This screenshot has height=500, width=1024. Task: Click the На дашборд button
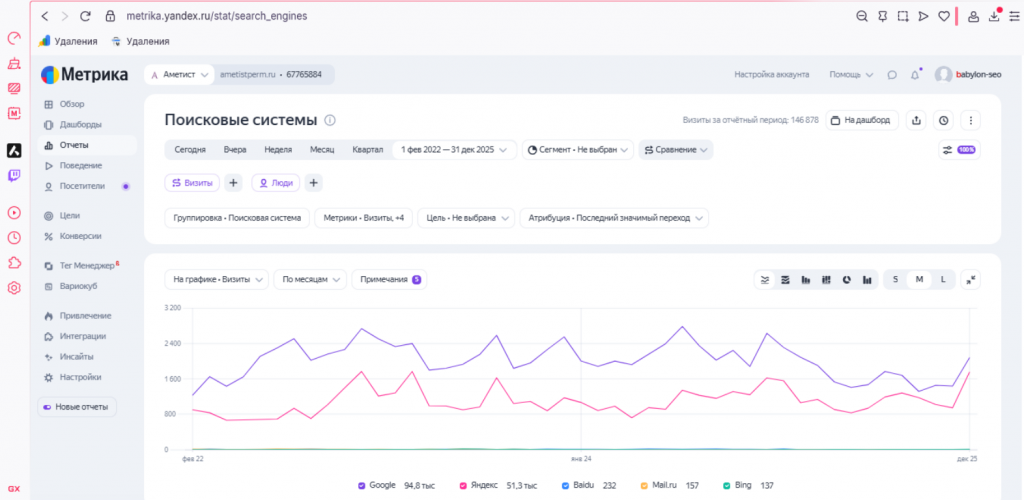862,120
